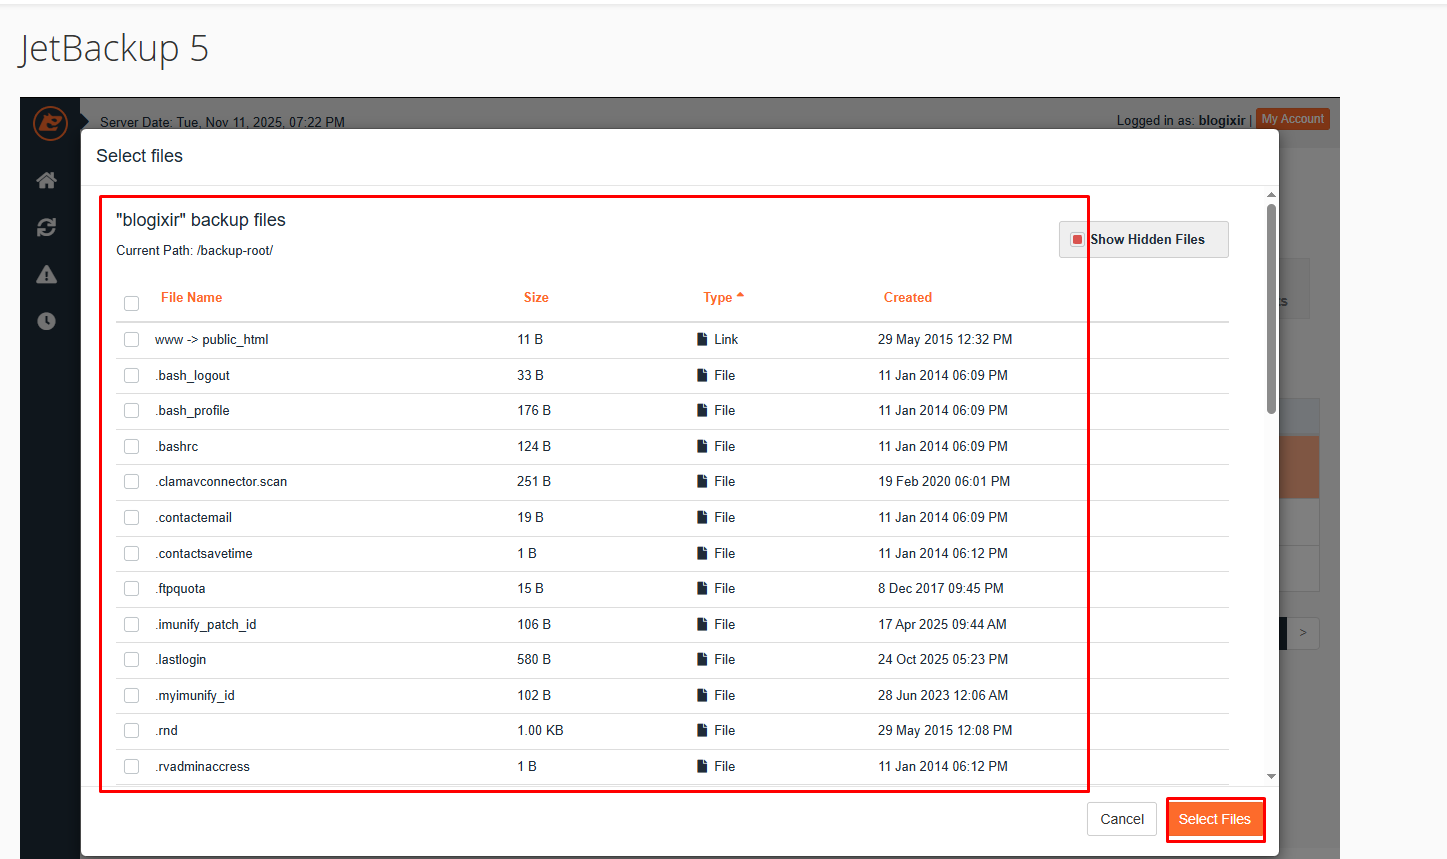The image size is (1447, 859).
Task: Sort list by File Name header
Action: [x=191, y=297]
